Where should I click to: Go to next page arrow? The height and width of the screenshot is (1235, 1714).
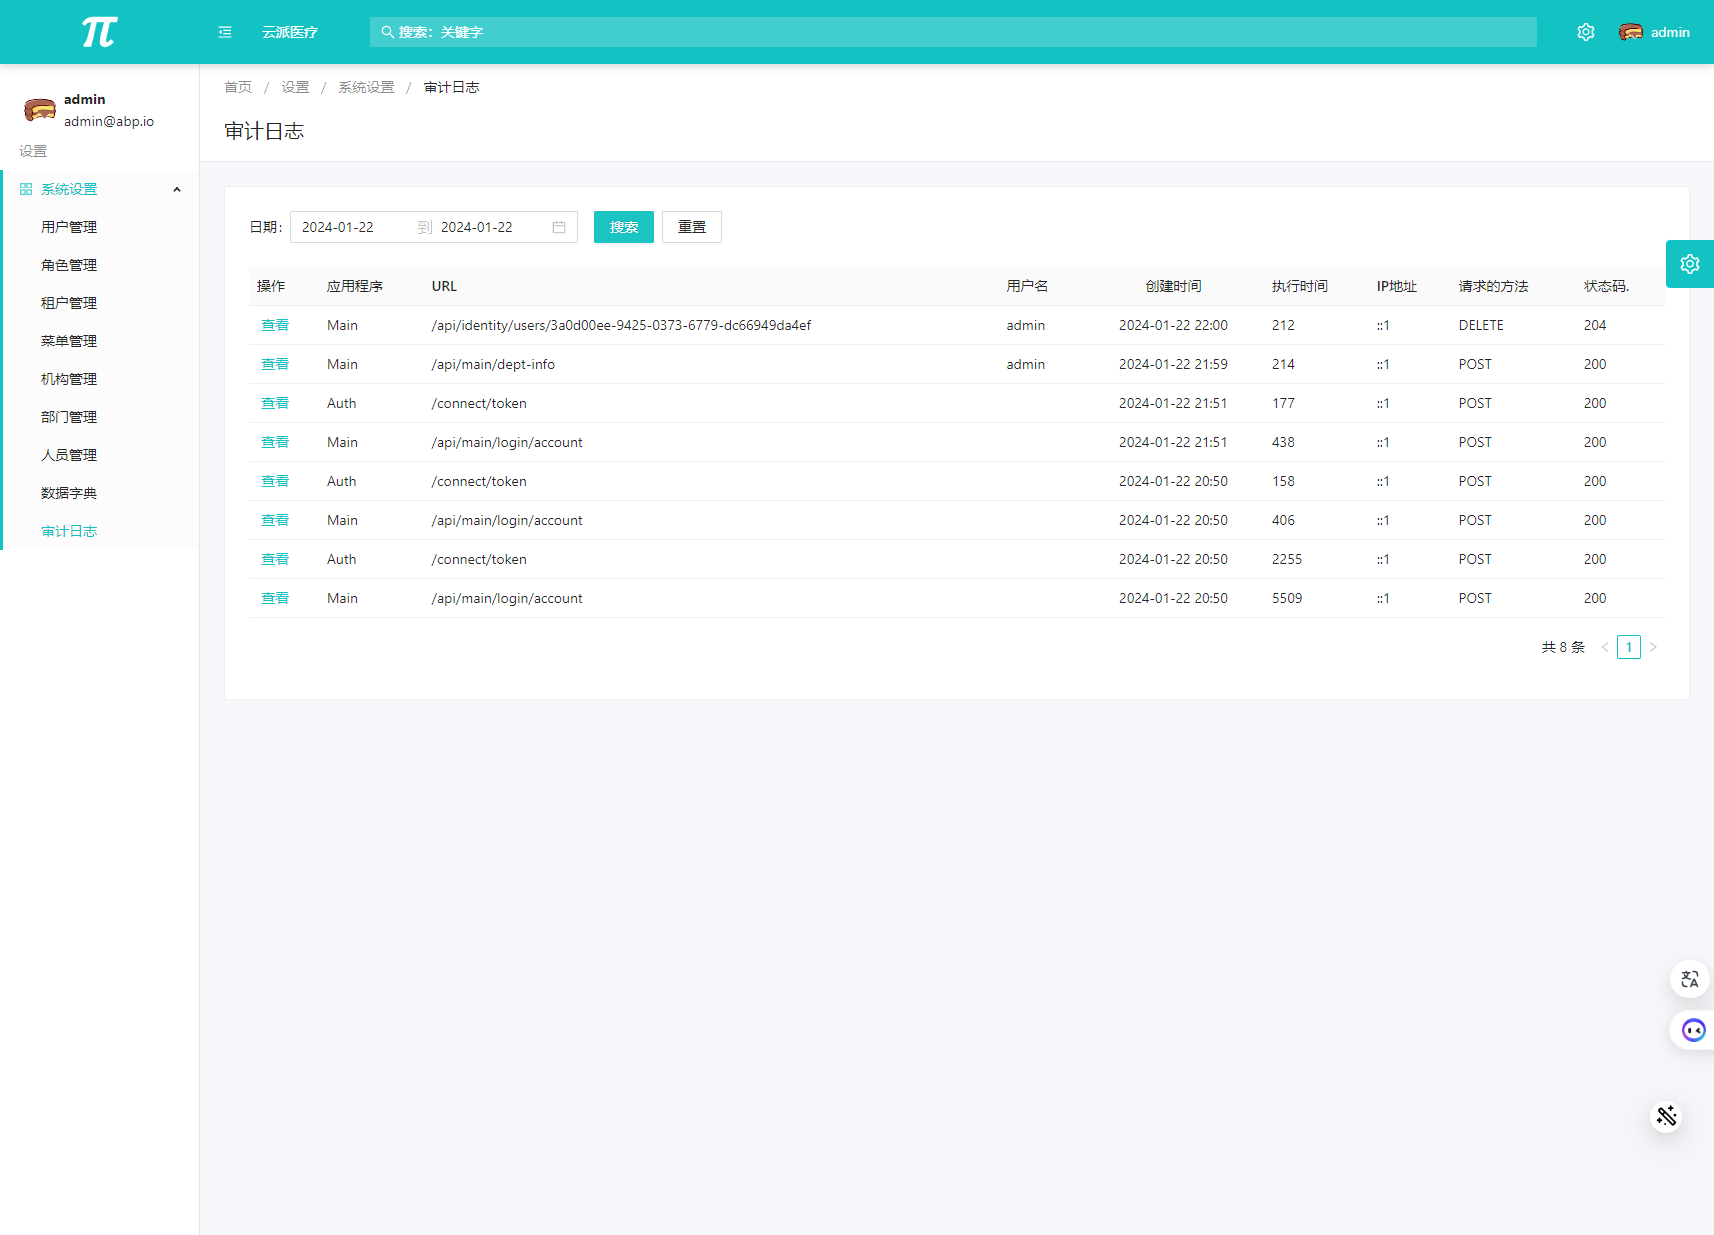1653,647
